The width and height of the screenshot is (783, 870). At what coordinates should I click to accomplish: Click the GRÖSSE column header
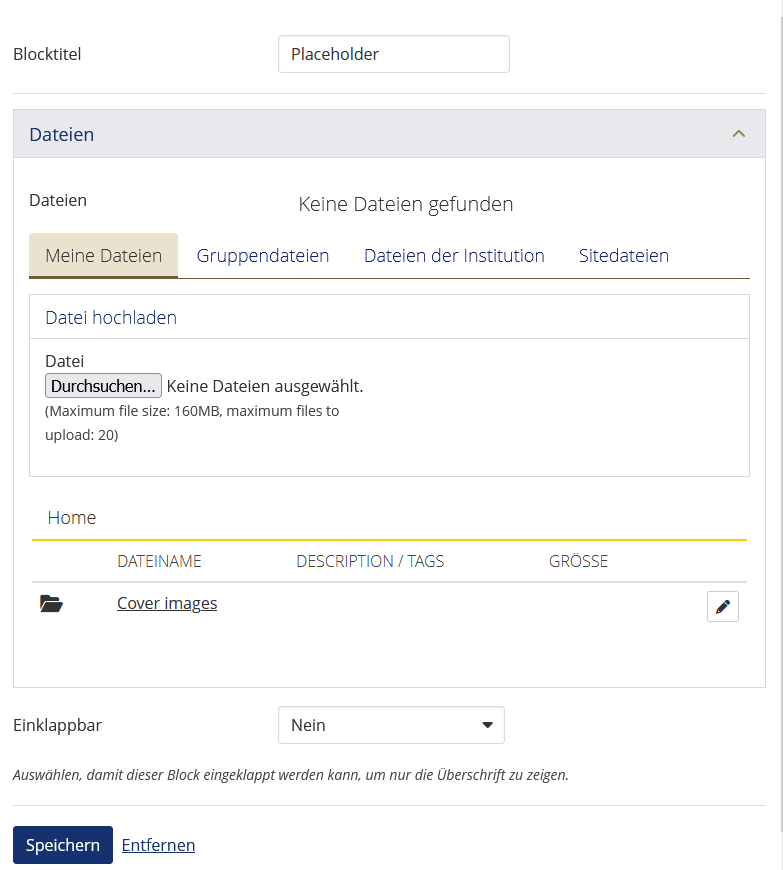578,561
